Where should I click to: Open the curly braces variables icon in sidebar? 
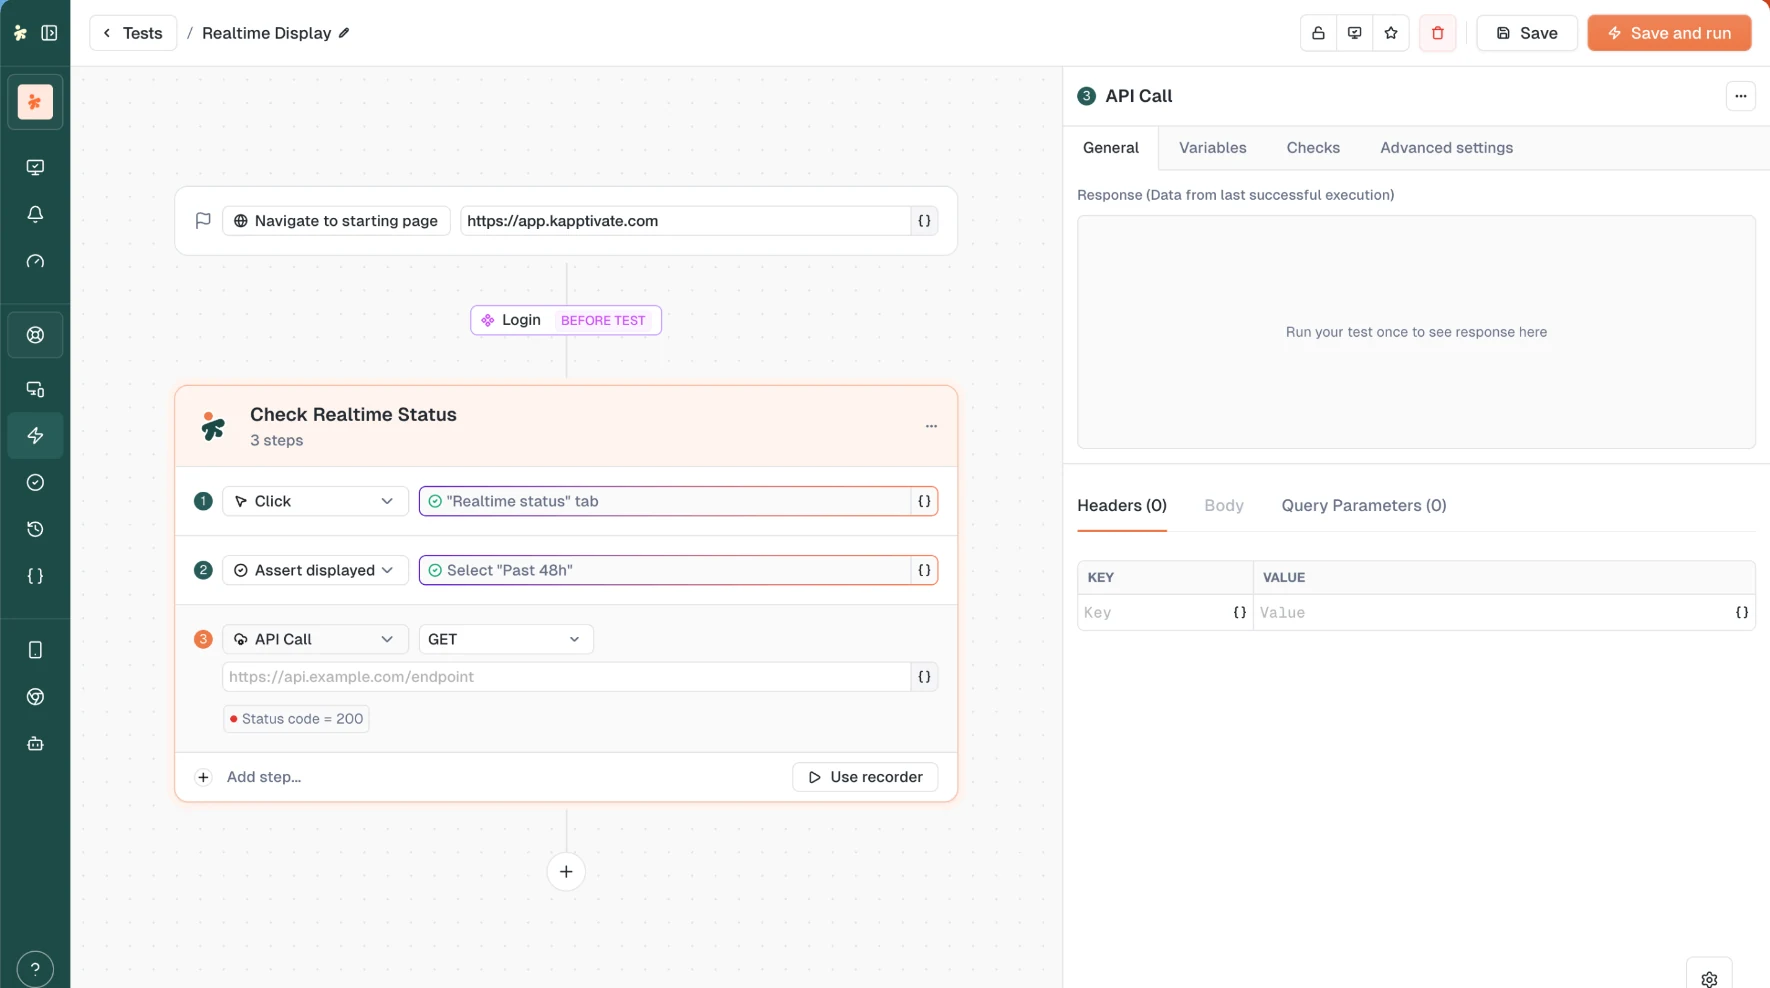coord(35,576)
